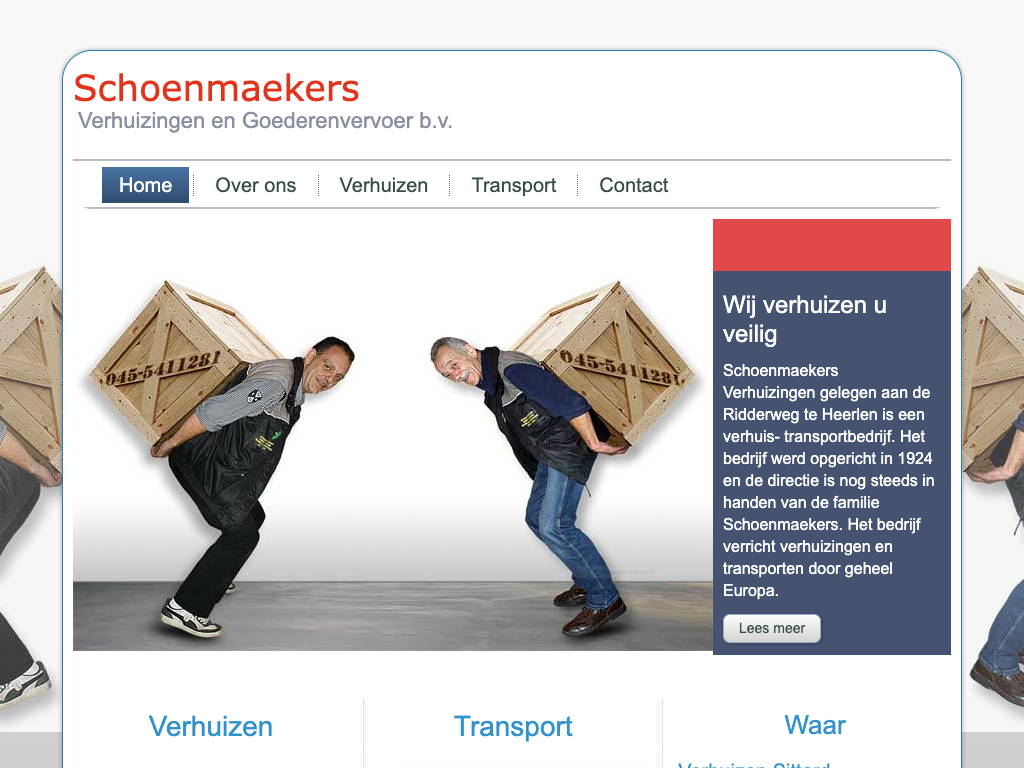Click the Lees meer button
The height and width of the screenshot is (768, 1024).
[x=772, y=628]
